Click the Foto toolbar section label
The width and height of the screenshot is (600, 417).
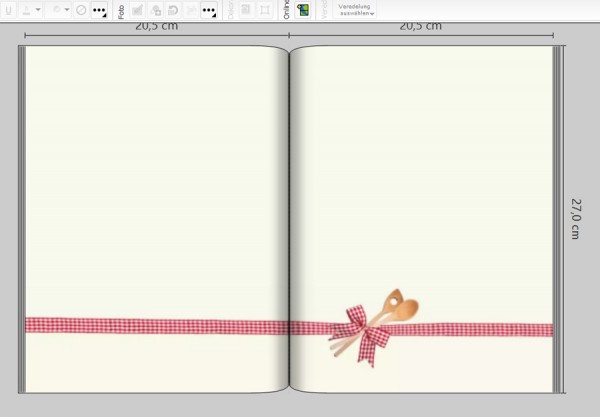(121, 11)
